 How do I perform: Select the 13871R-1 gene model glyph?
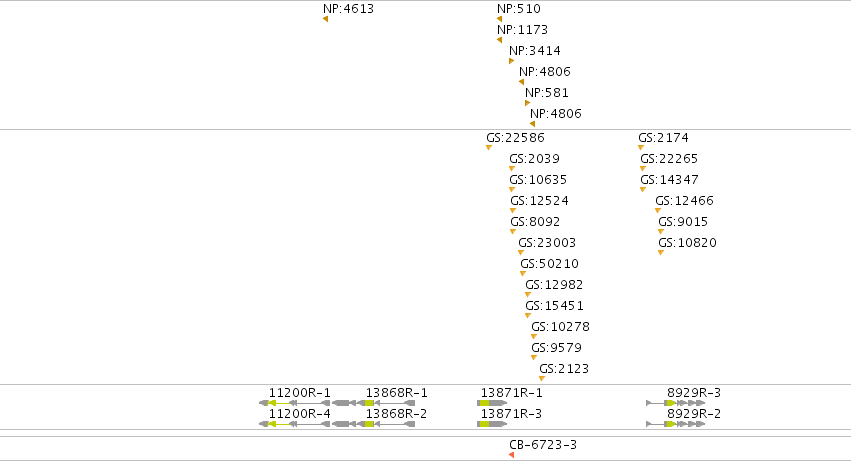492,403
